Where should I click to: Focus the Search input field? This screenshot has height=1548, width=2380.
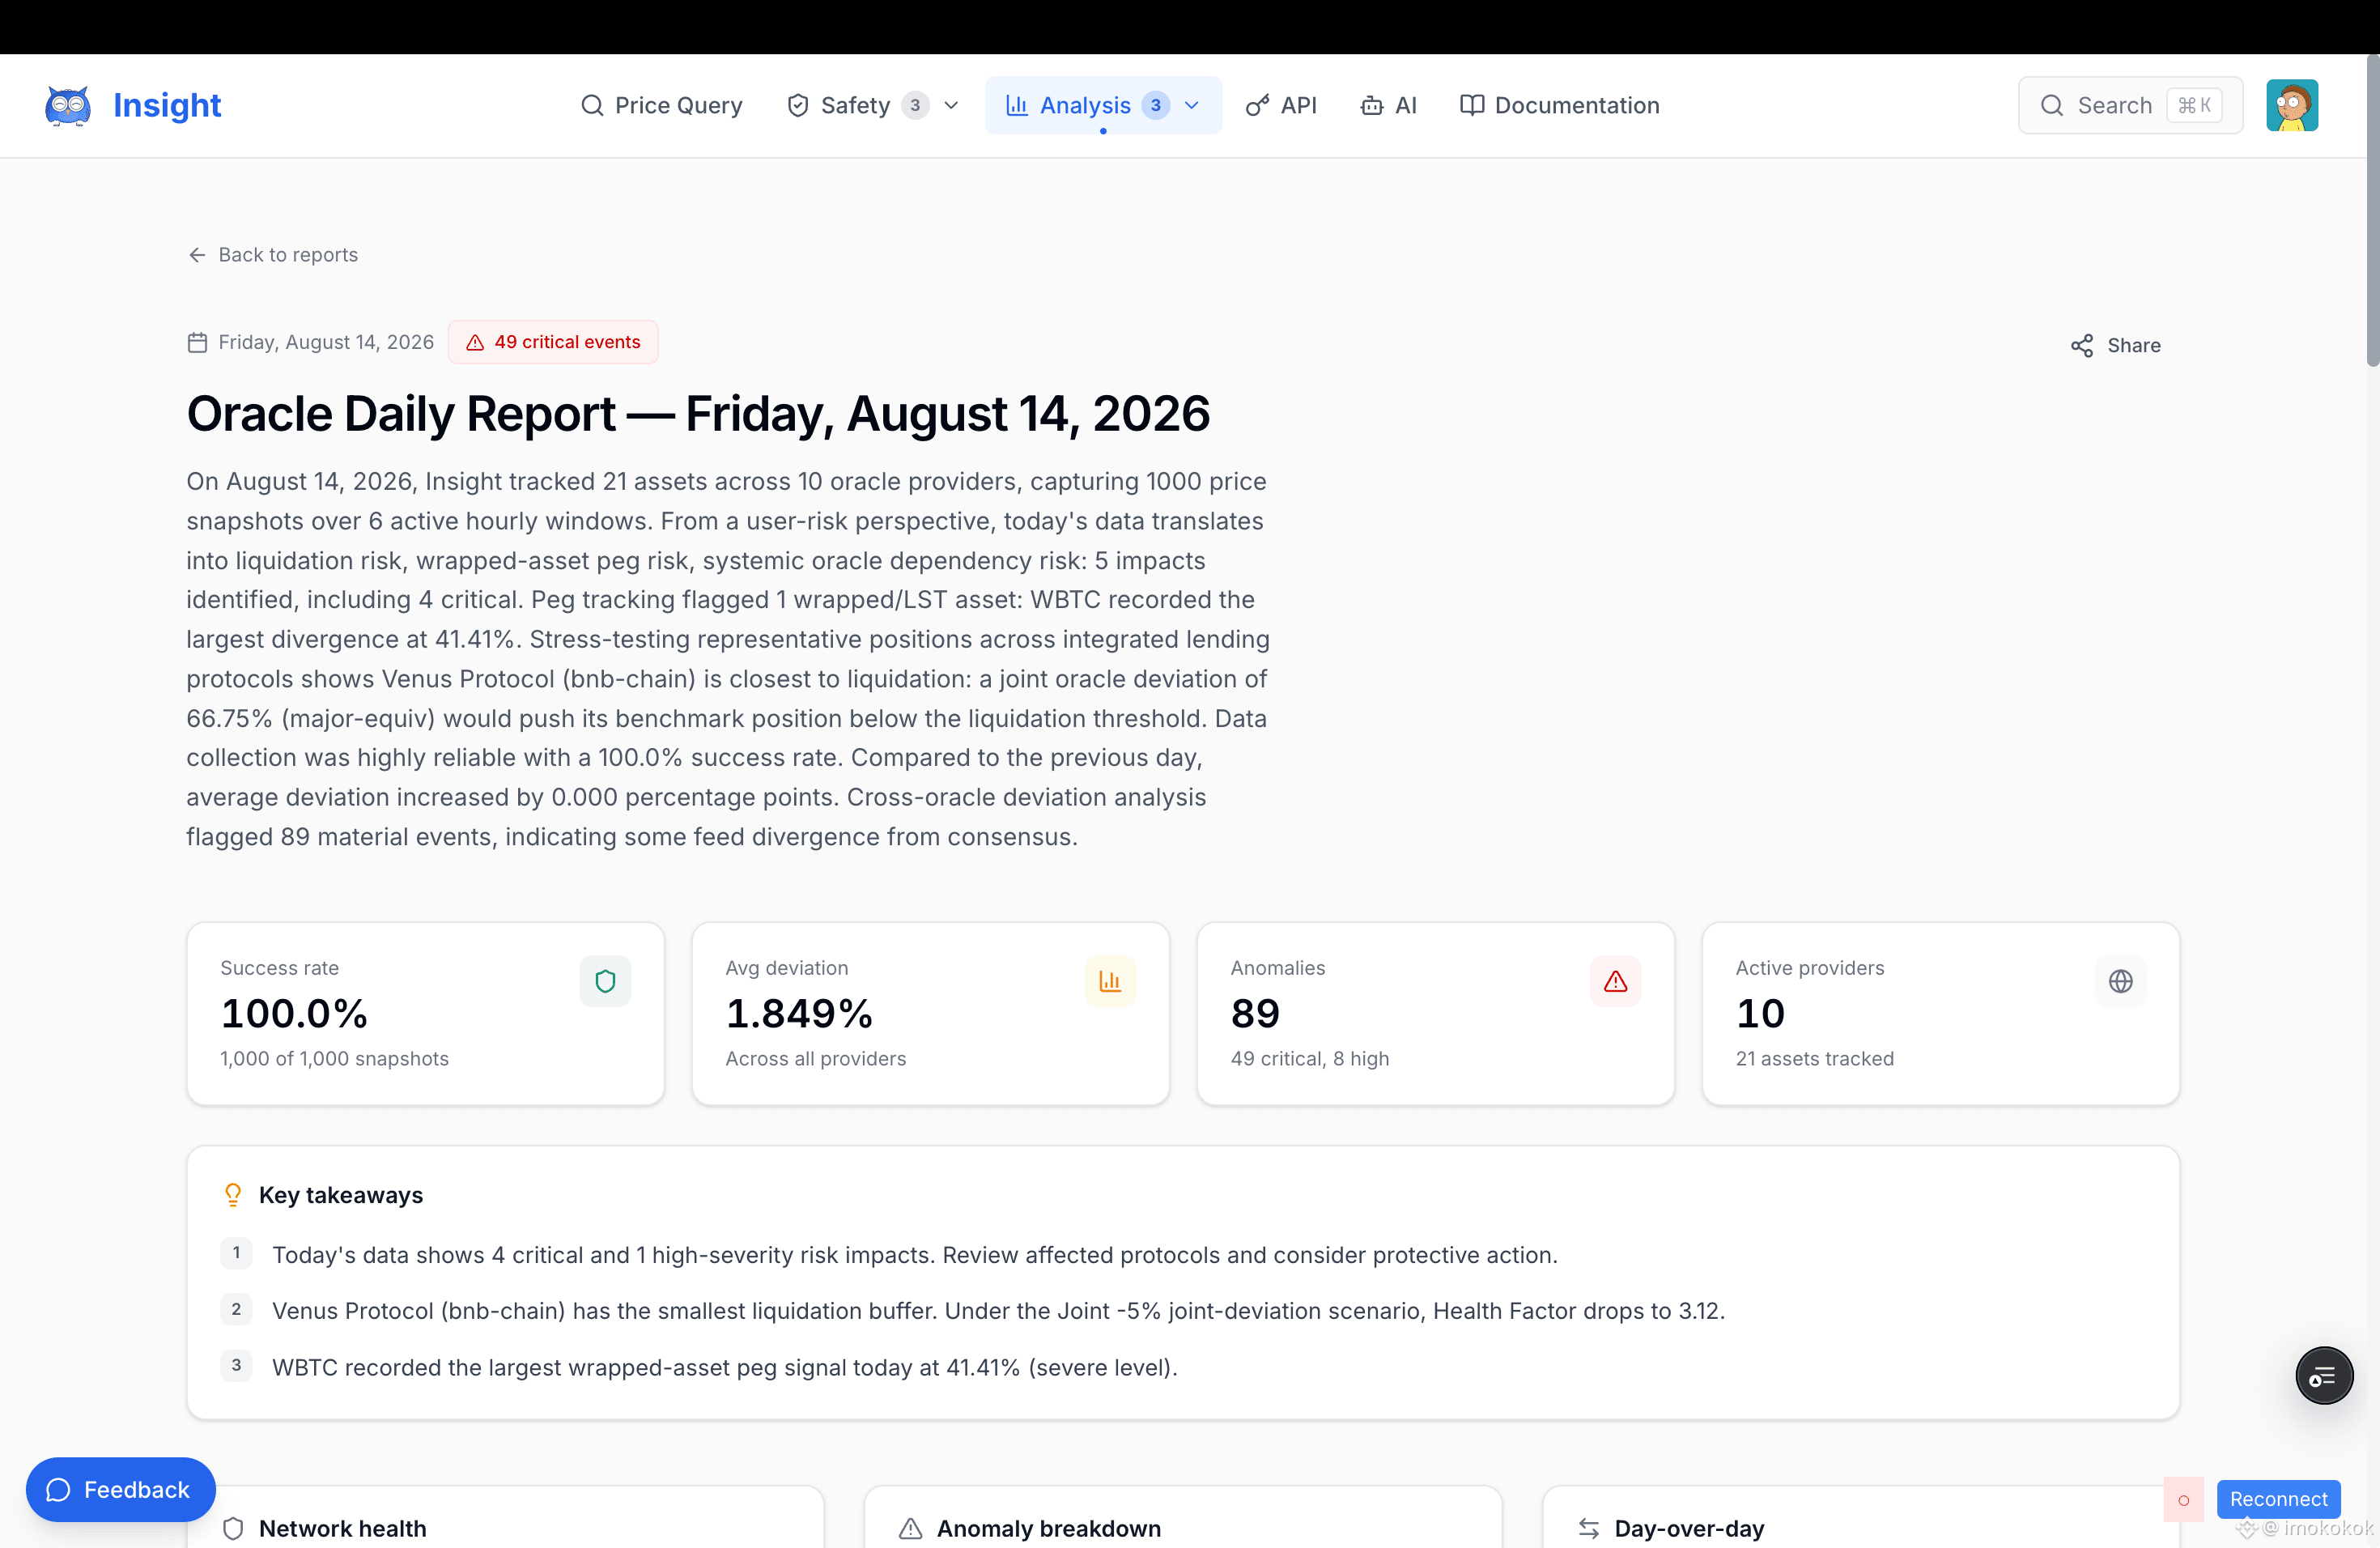[2130, 105]
